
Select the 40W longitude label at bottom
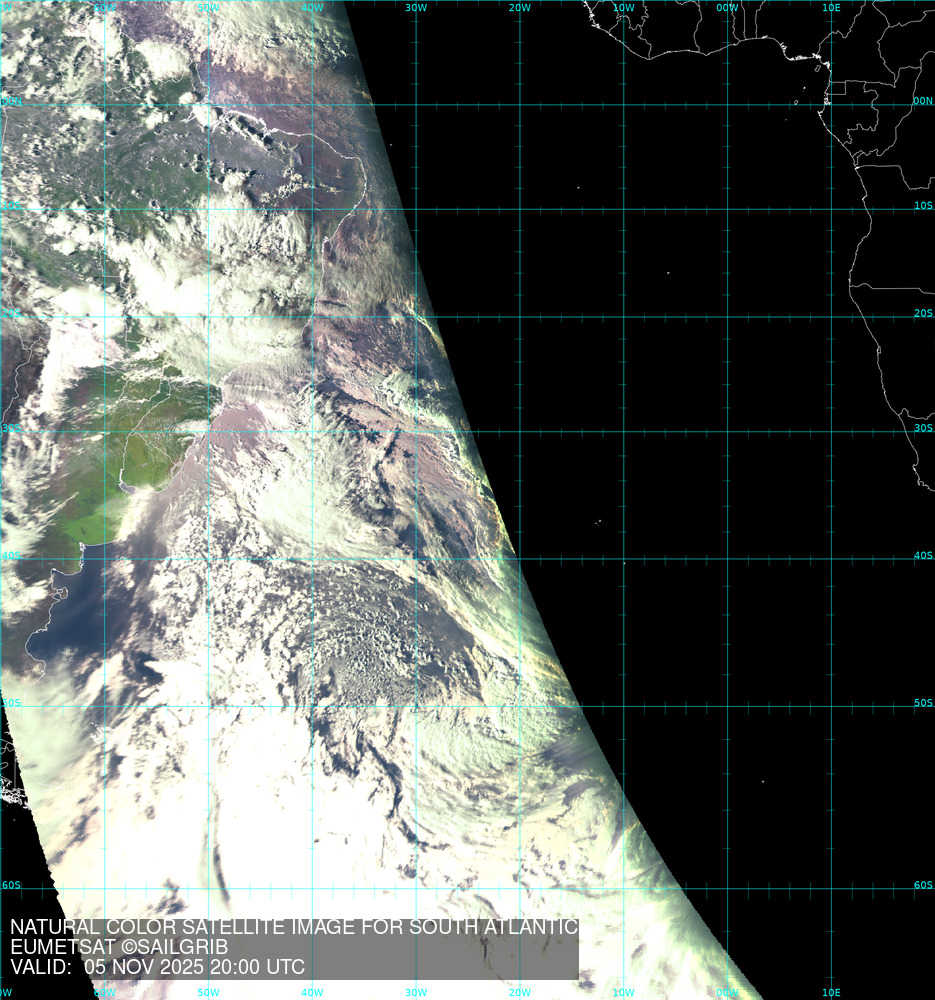tap(312, 993)
